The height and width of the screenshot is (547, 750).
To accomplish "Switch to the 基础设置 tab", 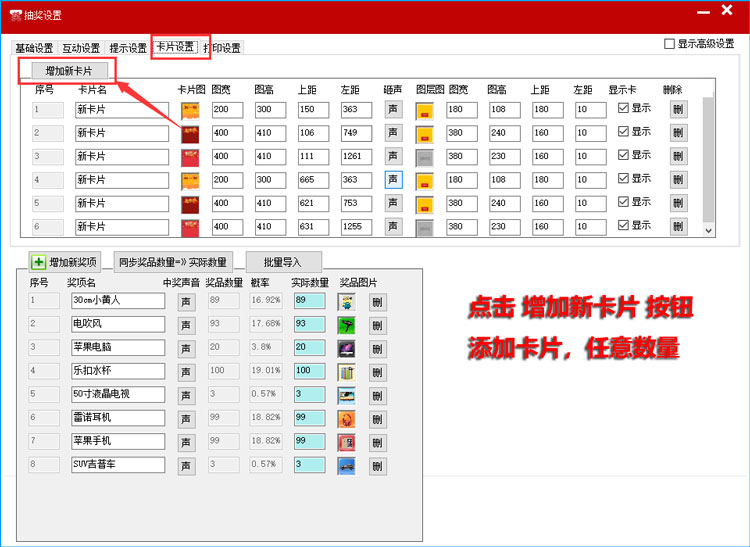I will tap(33, 48).
